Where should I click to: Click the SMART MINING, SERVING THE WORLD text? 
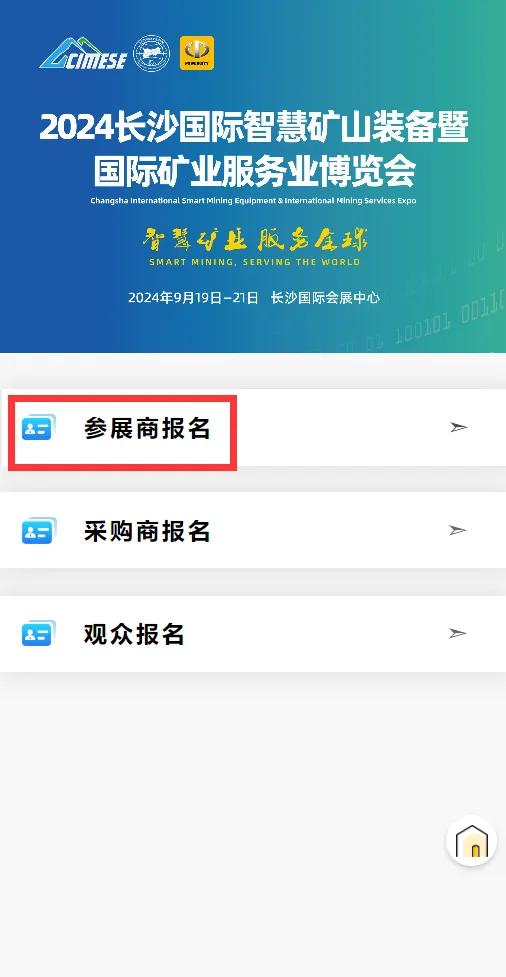pyautogui.click(x=254, y=262)
